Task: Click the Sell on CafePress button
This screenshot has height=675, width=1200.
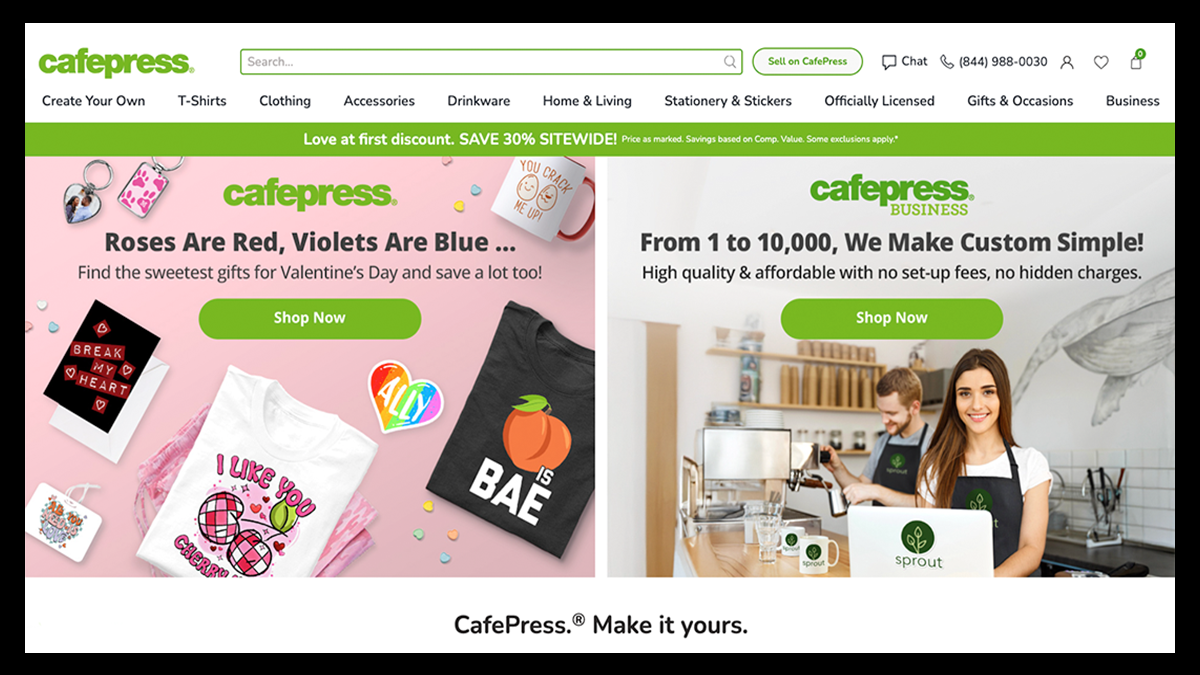Action: click(x=807, y=62)
